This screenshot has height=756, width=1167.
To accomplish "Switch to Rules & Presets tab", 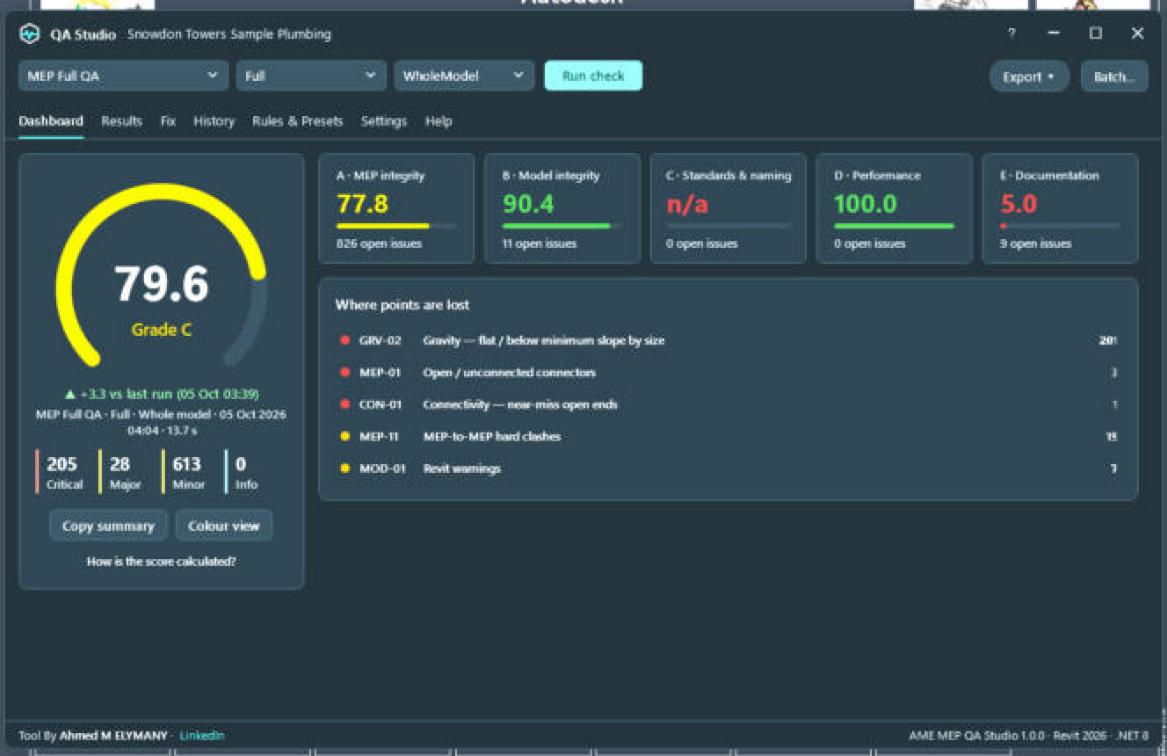I will tap(297, 121).
